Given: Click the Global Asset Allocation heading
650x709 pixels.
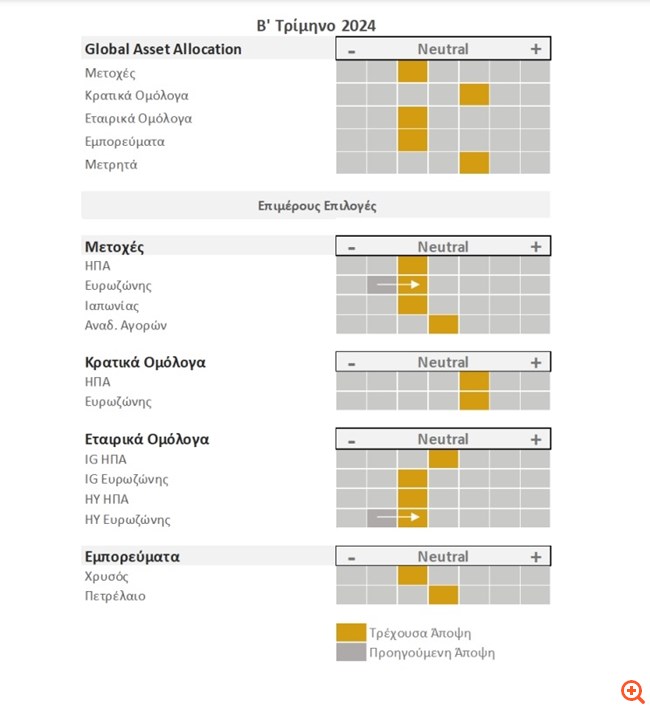Looking at the screenshot, I should (x=163, y=49).
